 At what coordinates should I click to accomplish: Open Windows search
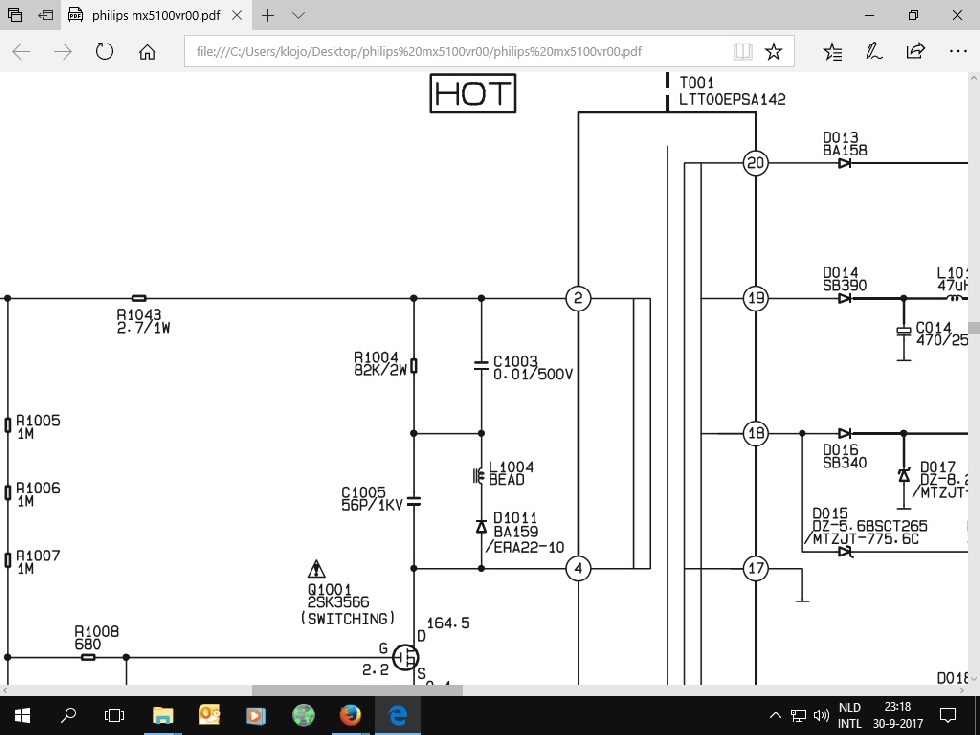[x=68, y=715]
